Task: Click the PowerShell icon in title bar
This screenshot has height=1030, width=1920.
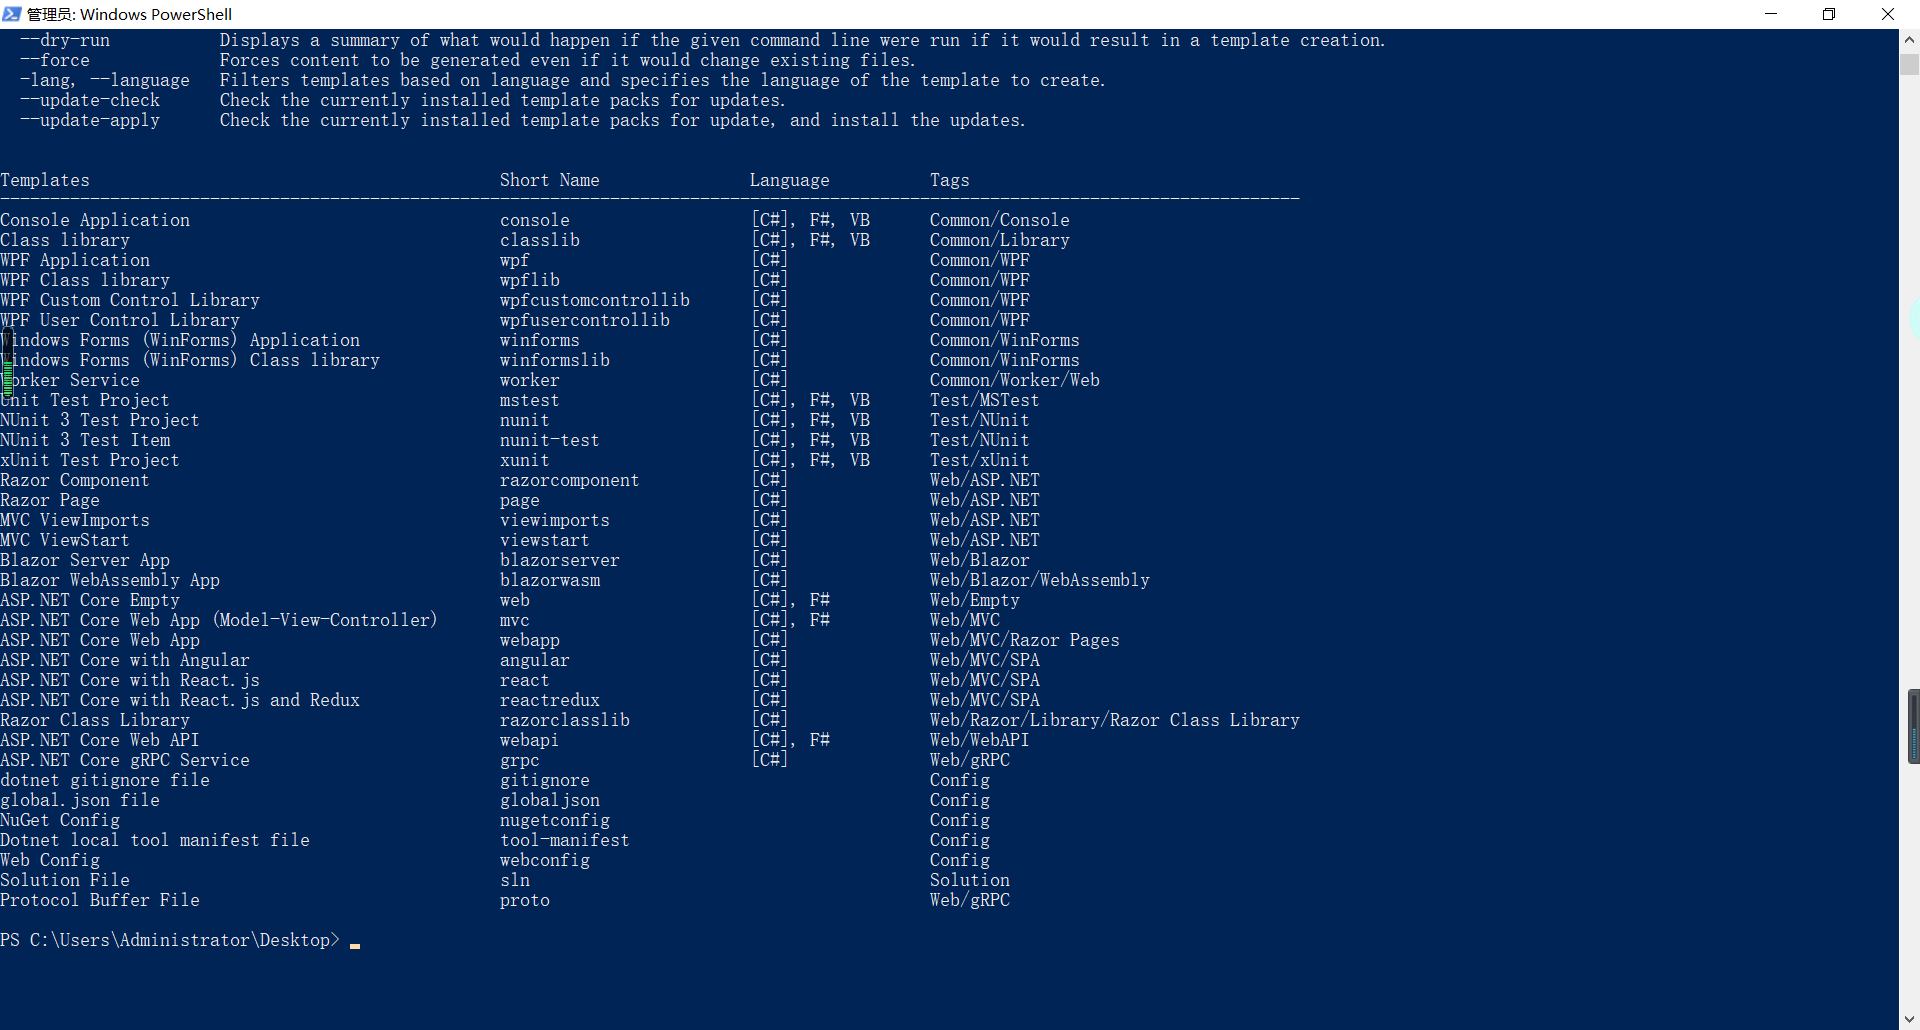Action: tap(12, 14)
